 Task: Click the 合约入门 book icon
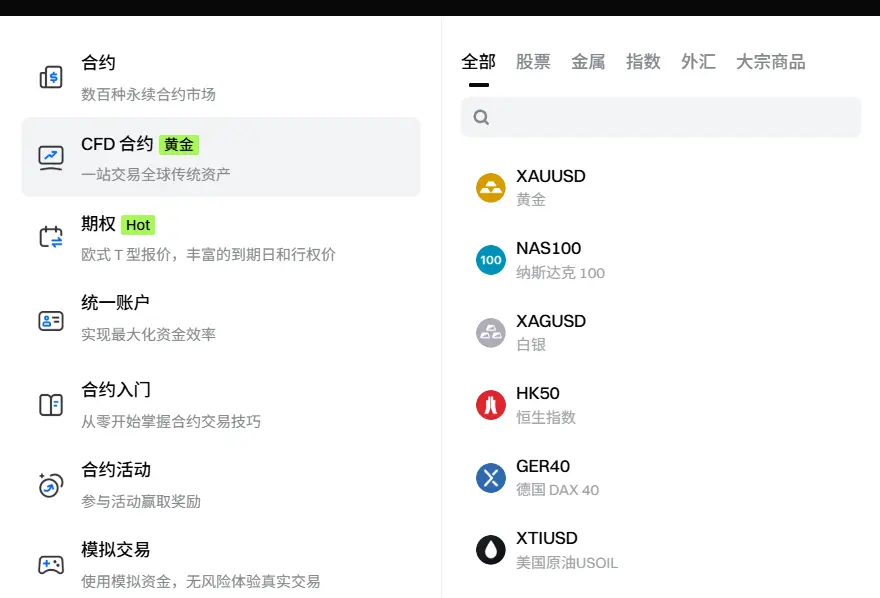tap(51, 404)
